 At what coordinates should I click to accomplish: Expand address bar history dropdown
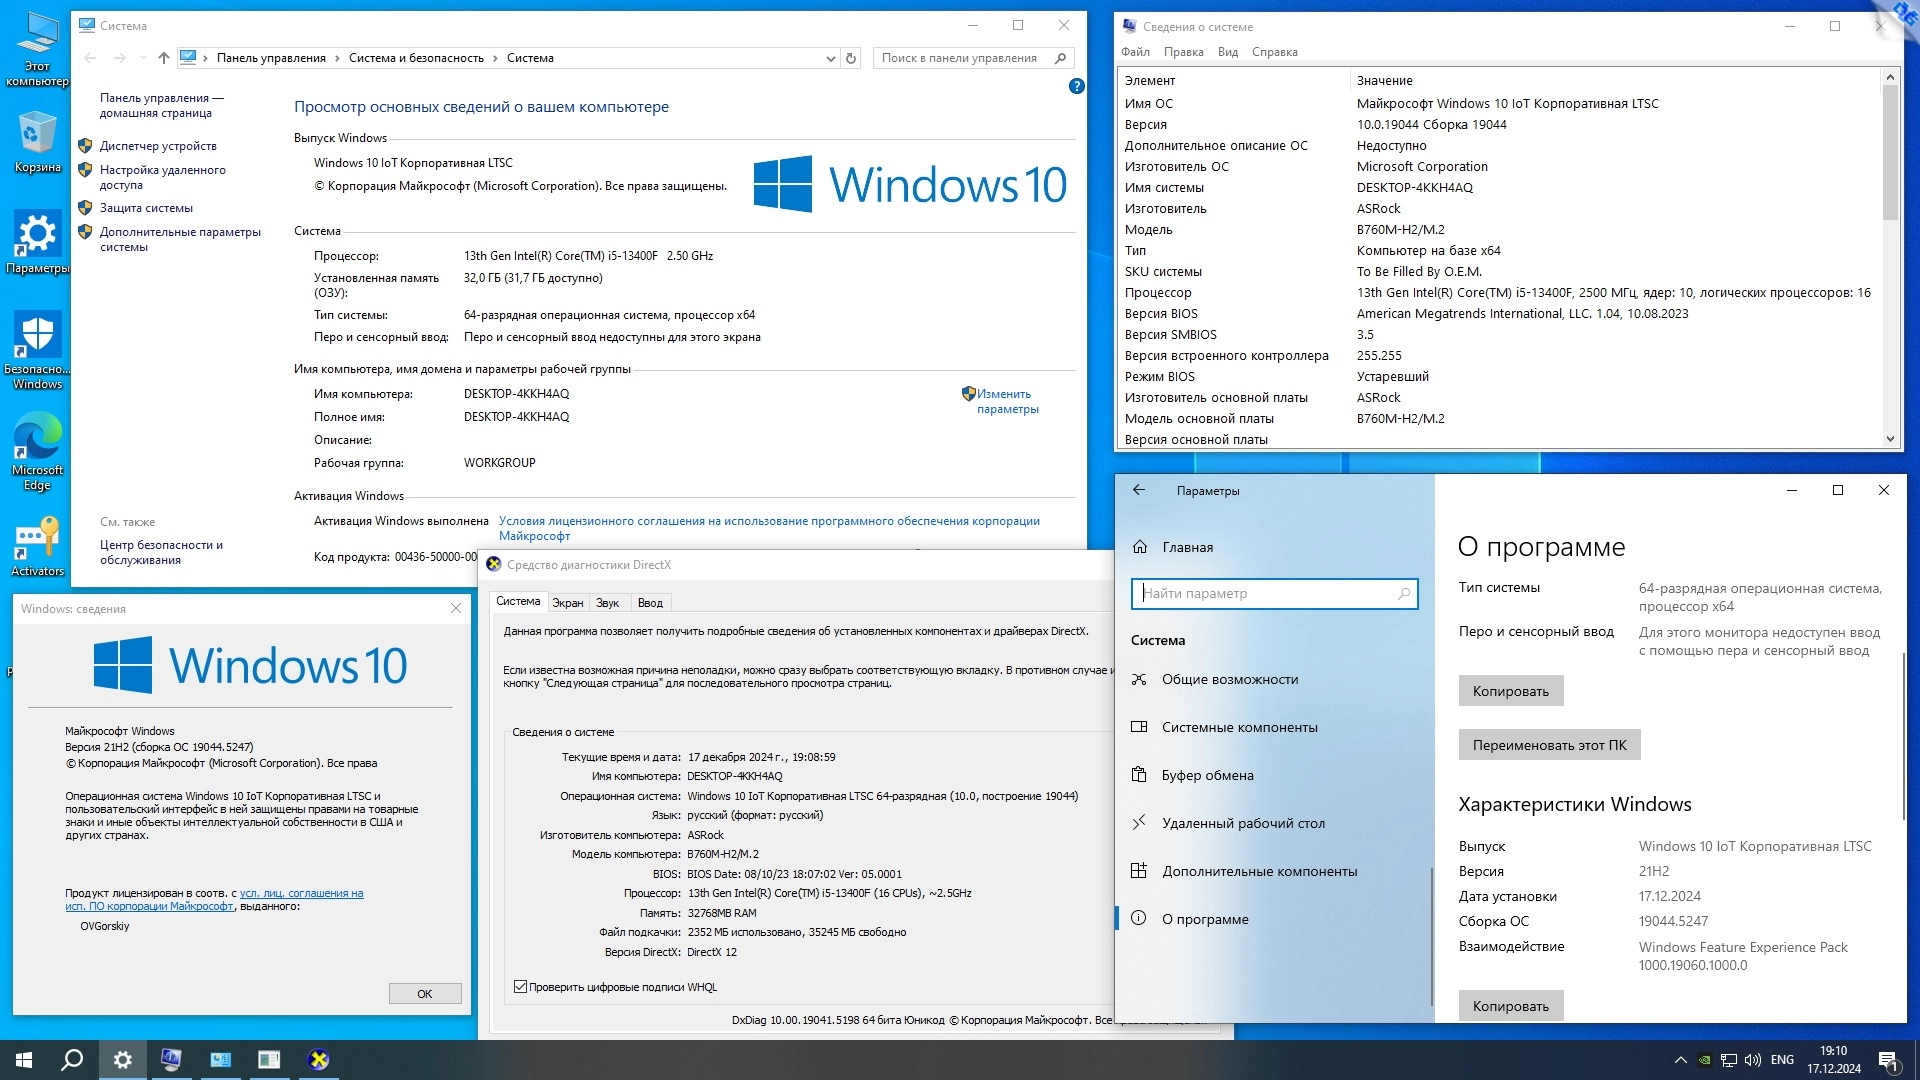coord(830,58)
